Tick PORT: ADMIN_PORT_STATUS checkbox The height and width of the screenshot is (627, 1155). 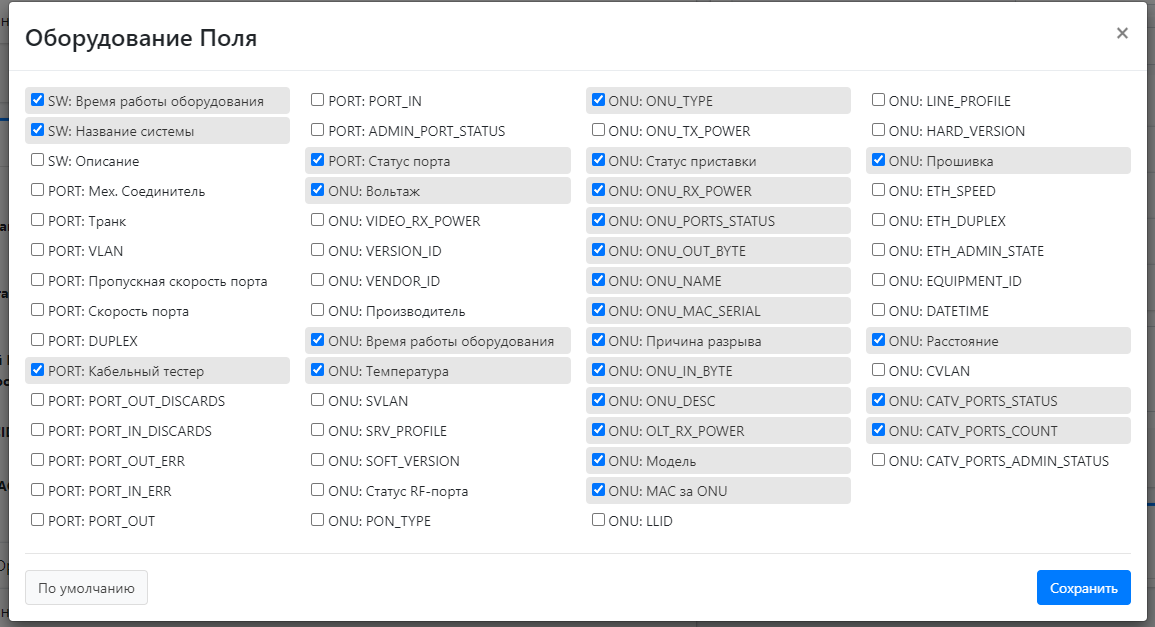318,130
